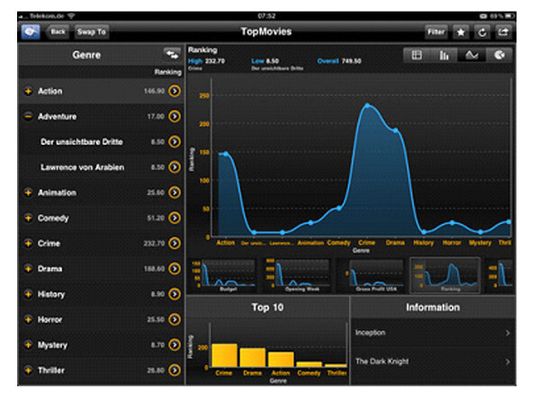Open details arrow for Adventure
Viewport: 540px width, 395px height.
click(175, 116)
